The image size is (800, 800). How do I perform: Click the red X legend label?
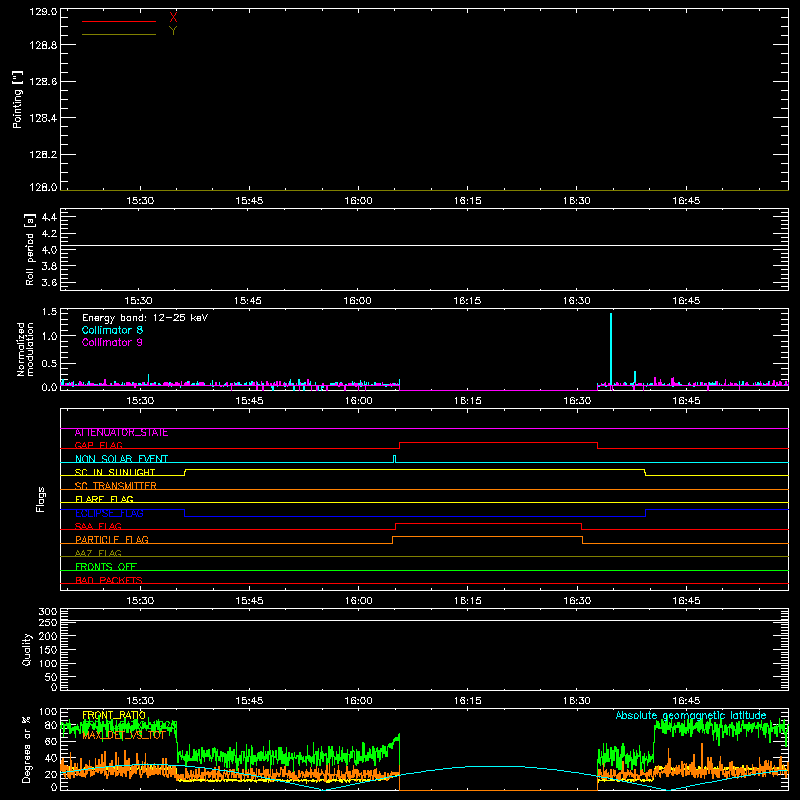point(173,17)
